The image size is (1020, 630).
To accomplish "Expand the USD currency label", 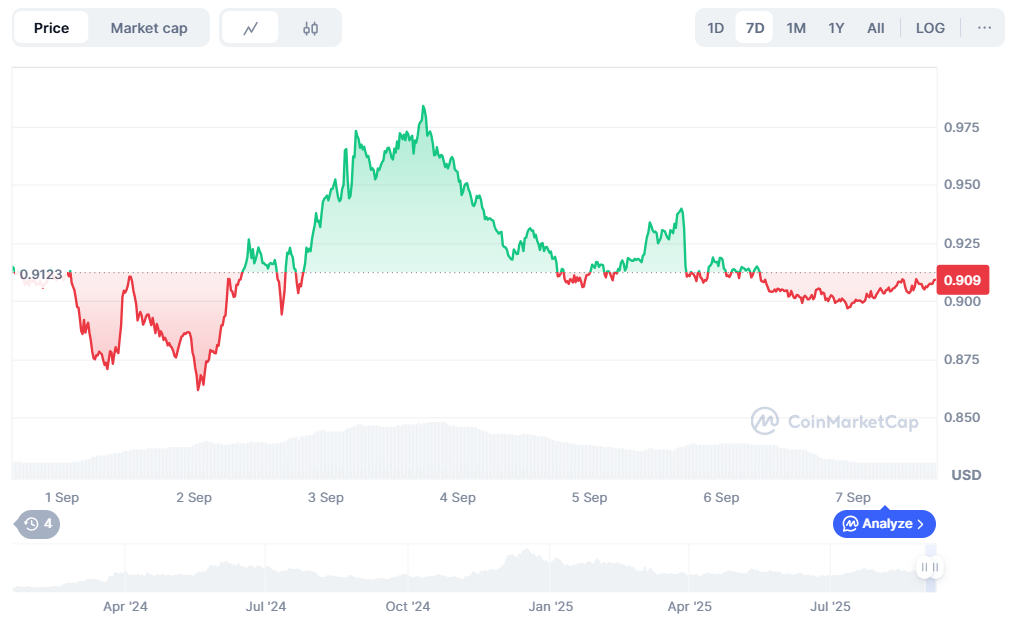I will click(x=965, y=475).
